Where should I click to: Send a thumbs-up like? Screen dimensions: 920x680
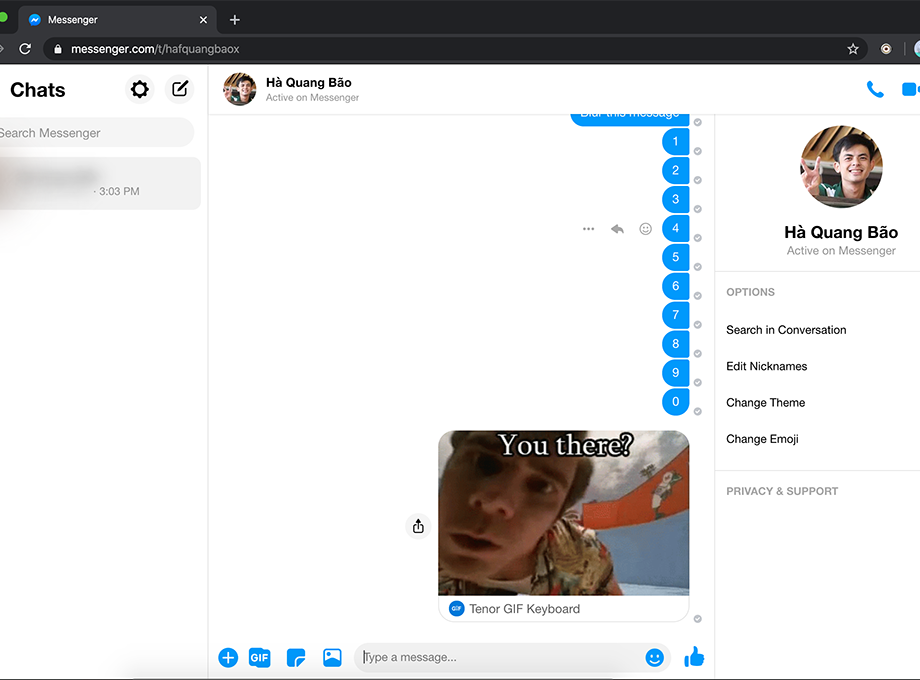point(694,657)
